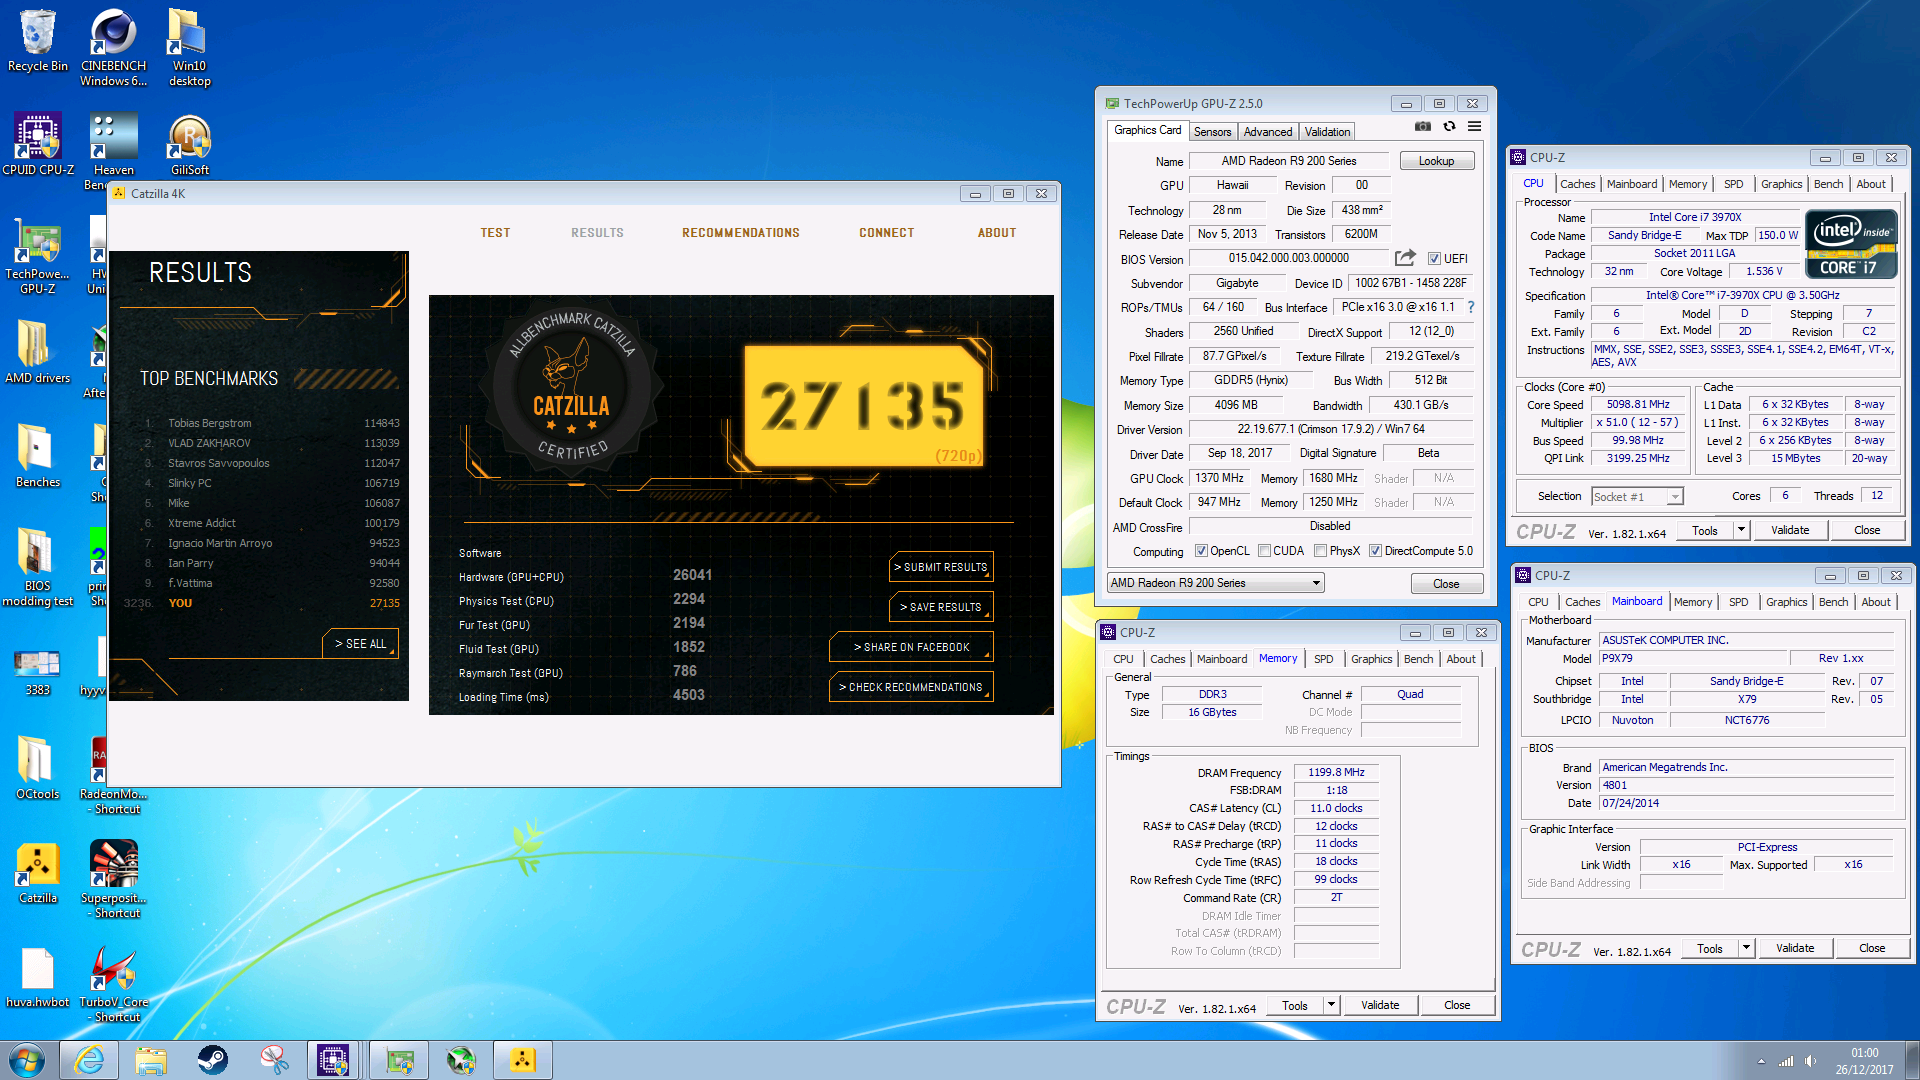Open the Recycle Bin desktop icon
This screenshot has width=1920, height=1080.
(38, 41)
